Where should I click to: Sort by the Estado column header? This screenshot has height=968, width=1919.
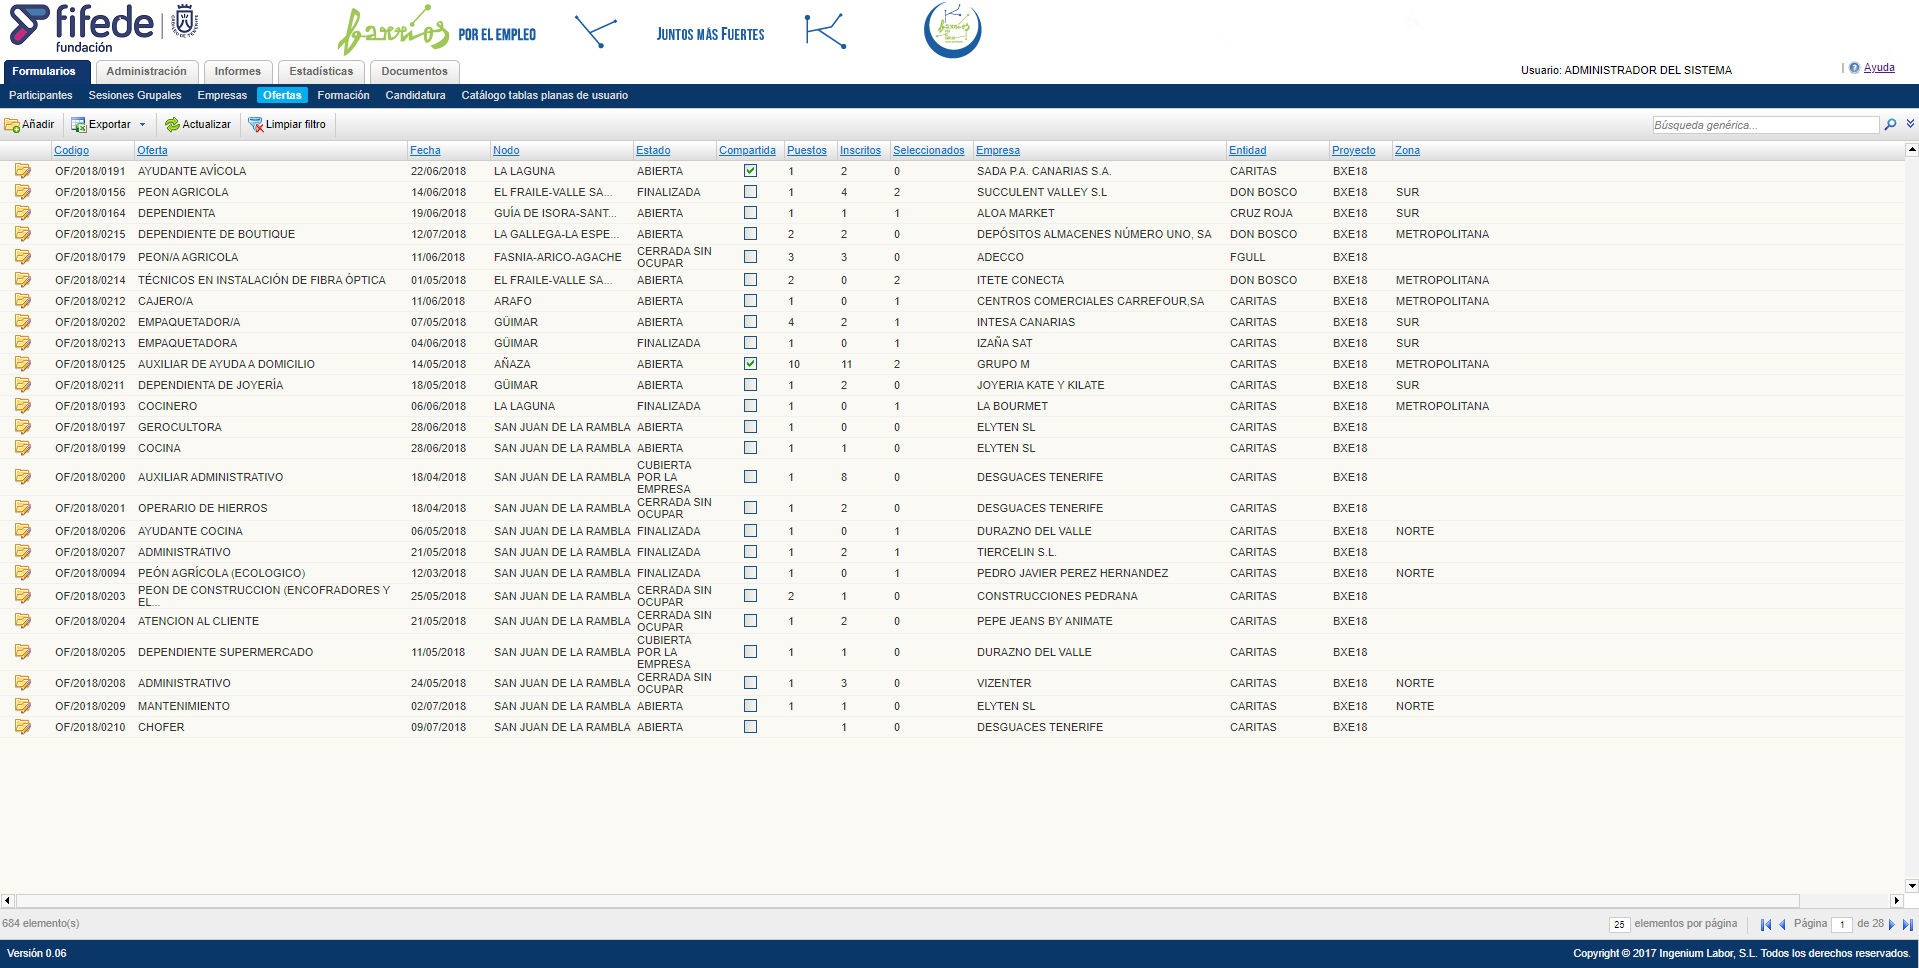[653, 151]
